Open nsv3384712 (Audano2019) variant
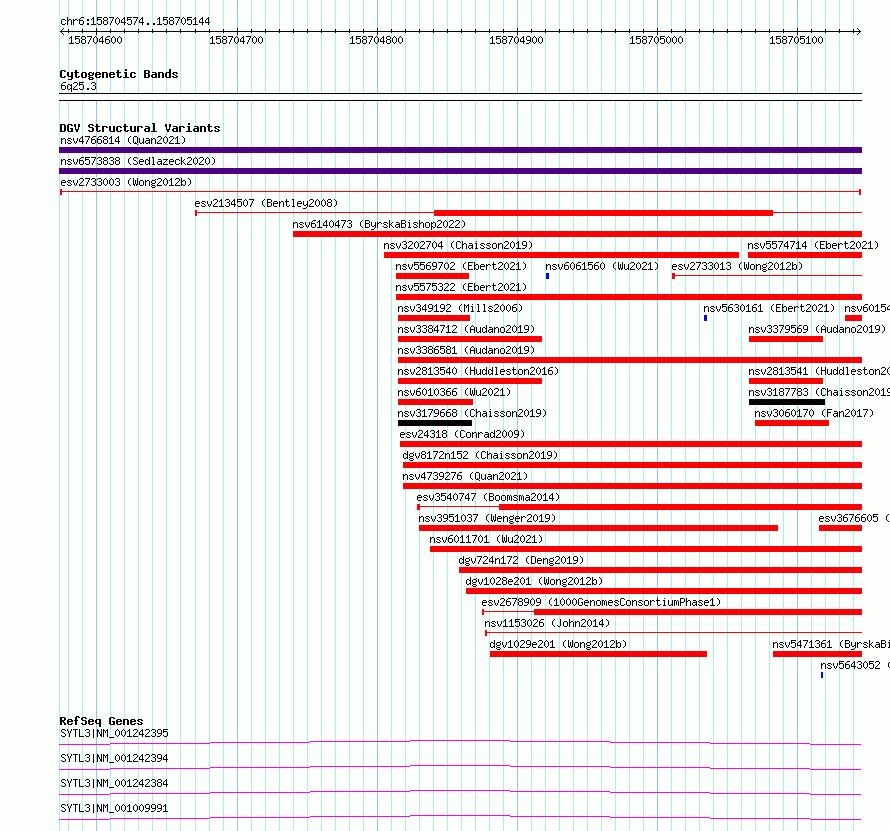This screenshot has height=831, width=890. coord(466,329)
